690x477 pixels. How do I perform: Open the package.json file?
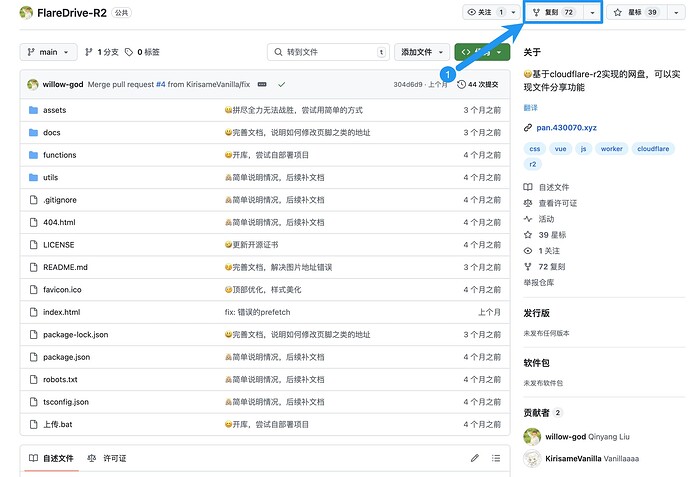pos(66,357)
